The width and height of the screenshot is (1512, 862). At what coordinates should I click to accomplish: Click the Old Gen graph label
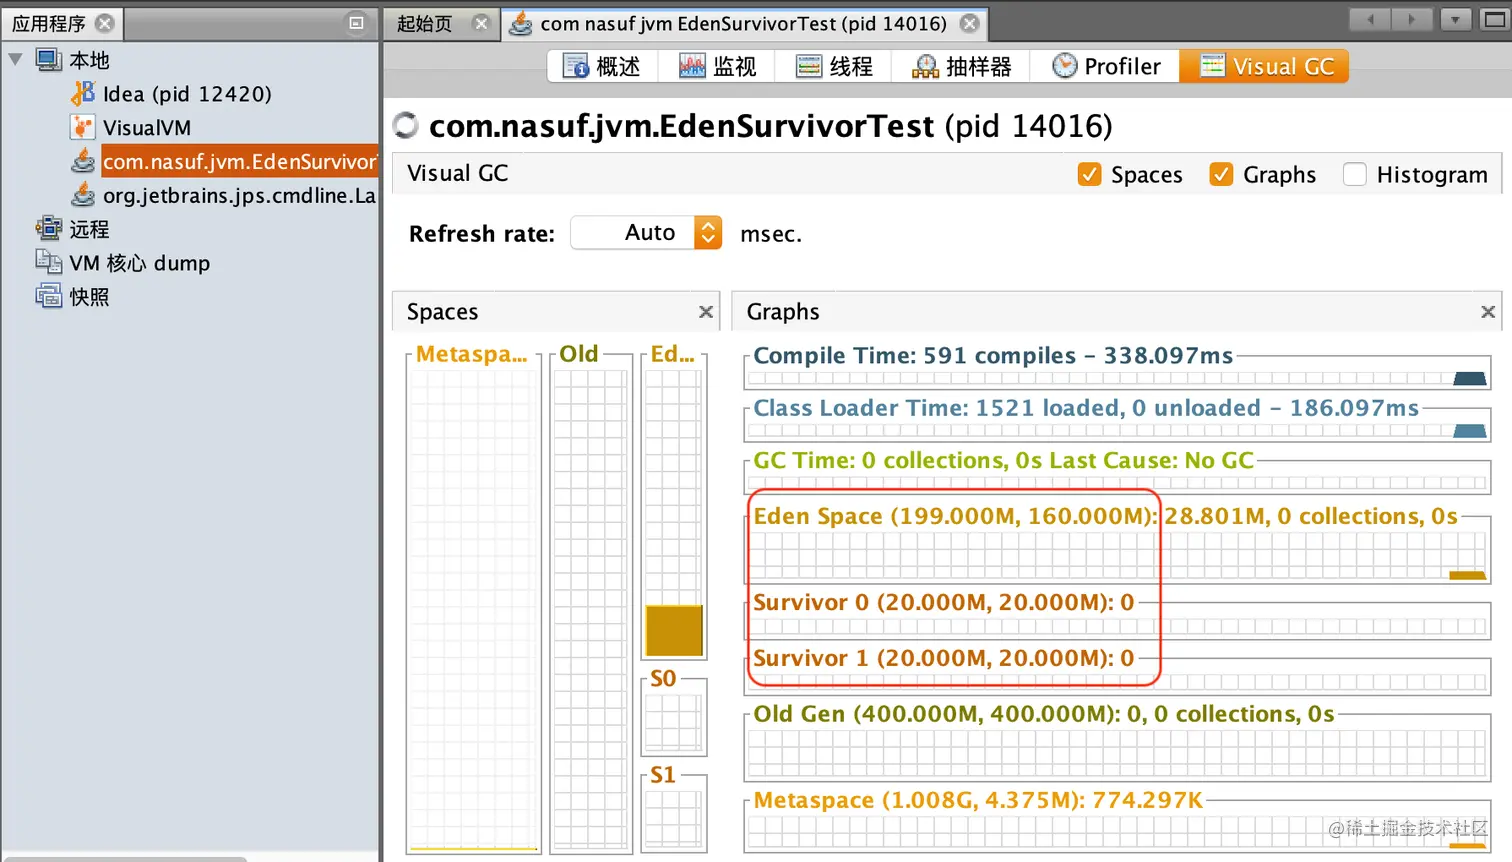coord(1043,714)
